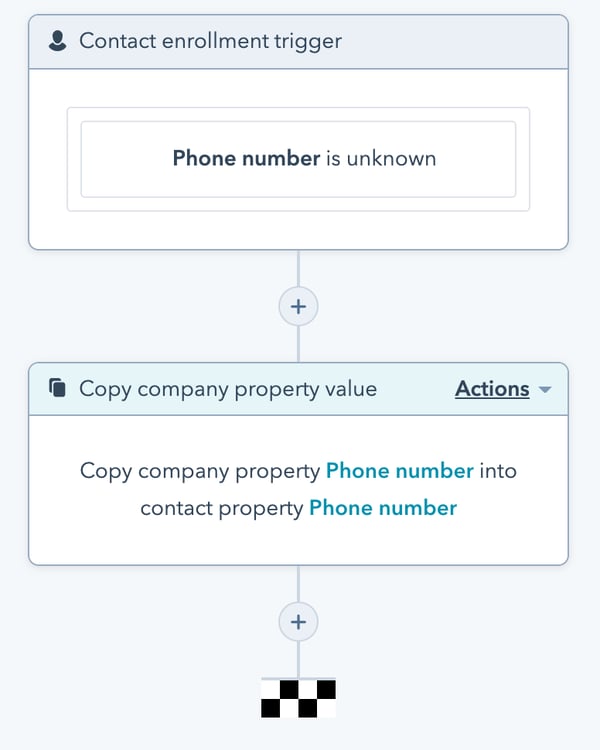
Task: Click 'is unknown' in the trigger condition
Action: 381,158
